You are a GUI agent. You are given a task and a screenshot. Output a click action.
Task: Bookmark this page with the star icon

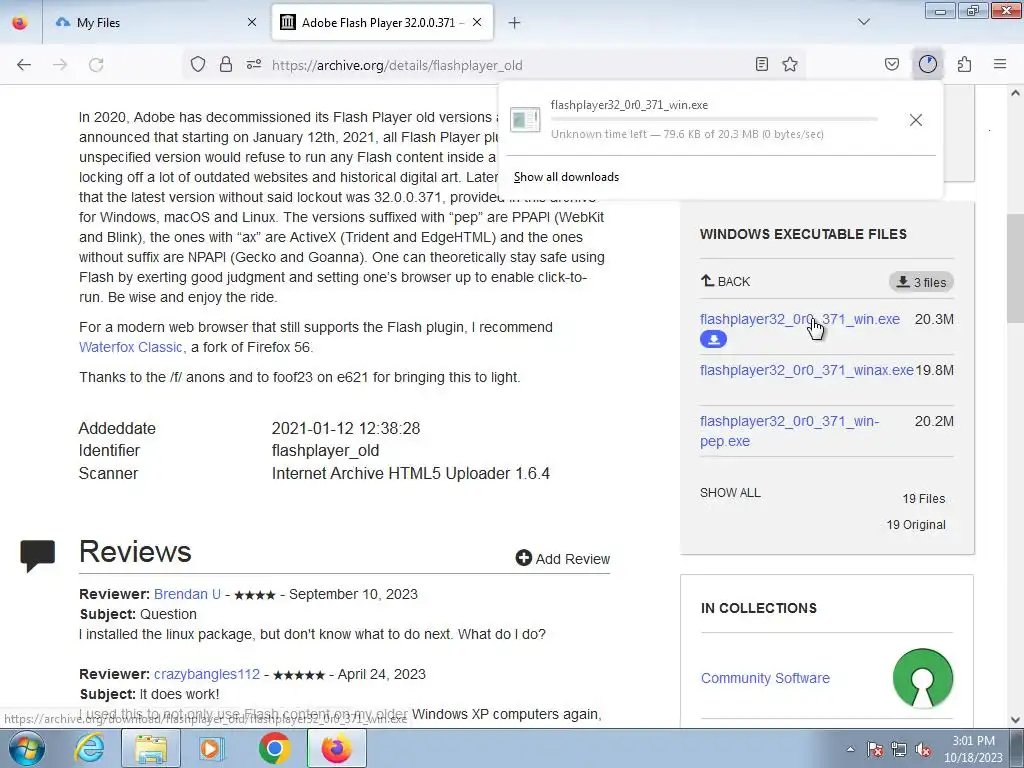(790, 64)
